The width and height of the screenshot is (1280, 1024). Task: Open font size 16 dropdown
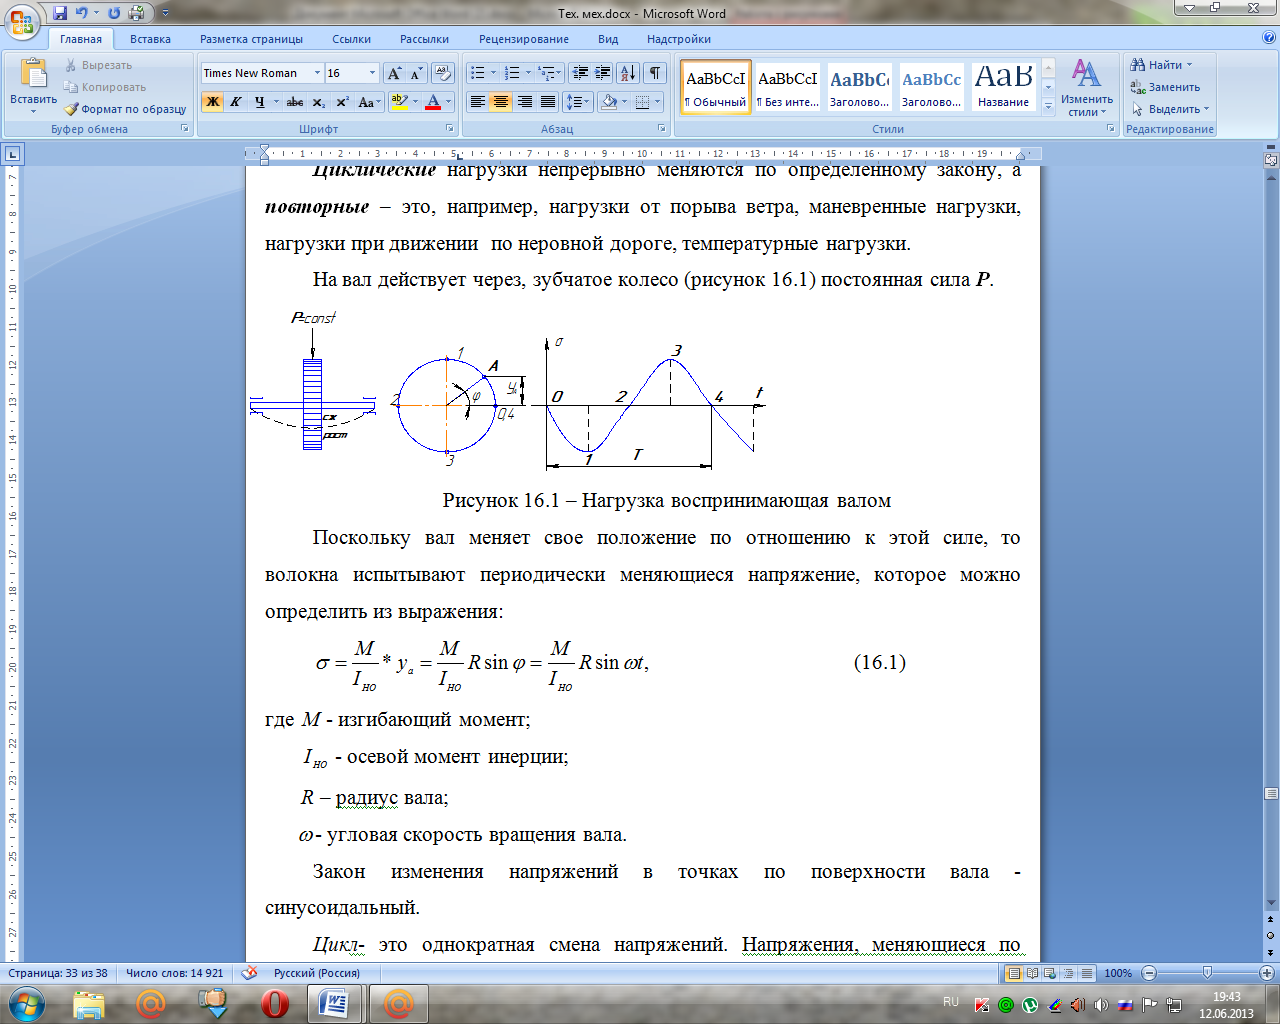(372, 73)
